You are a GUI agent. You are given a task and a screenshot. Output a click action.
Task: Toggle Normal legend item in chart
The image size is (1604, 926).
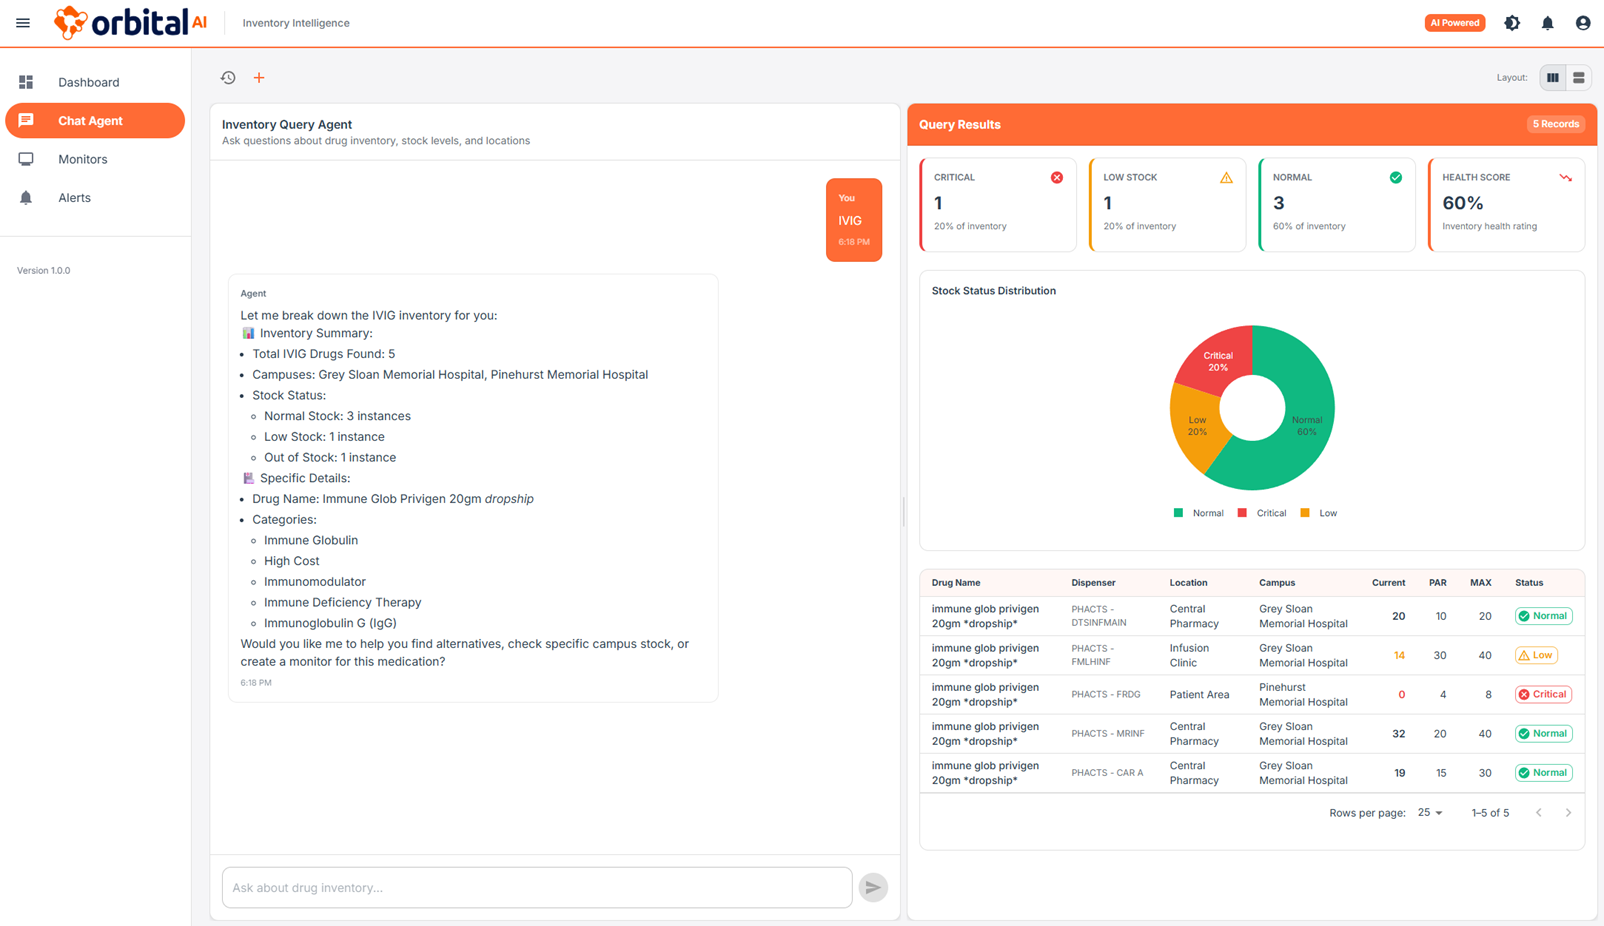(1198, 513)
